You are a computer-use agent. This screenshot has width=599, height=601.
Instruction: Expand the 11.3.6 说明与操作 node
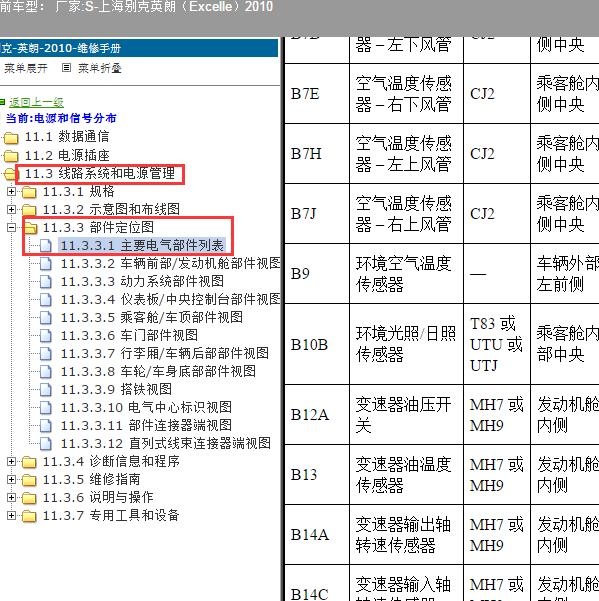point(11,497)
